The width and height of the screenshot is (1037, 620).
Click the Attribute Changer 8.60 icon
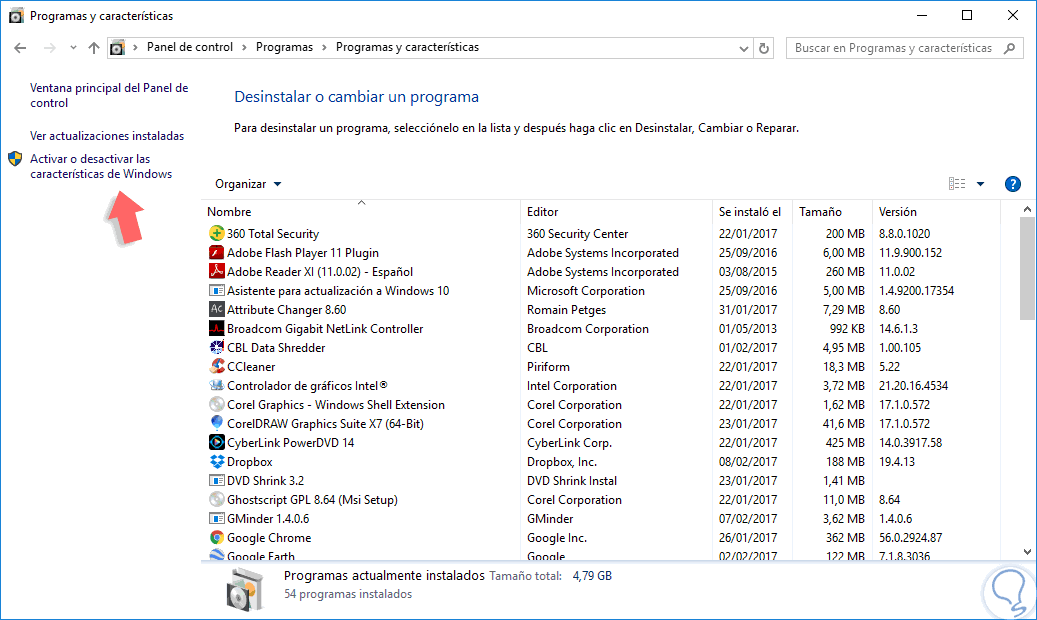(216, 309)
